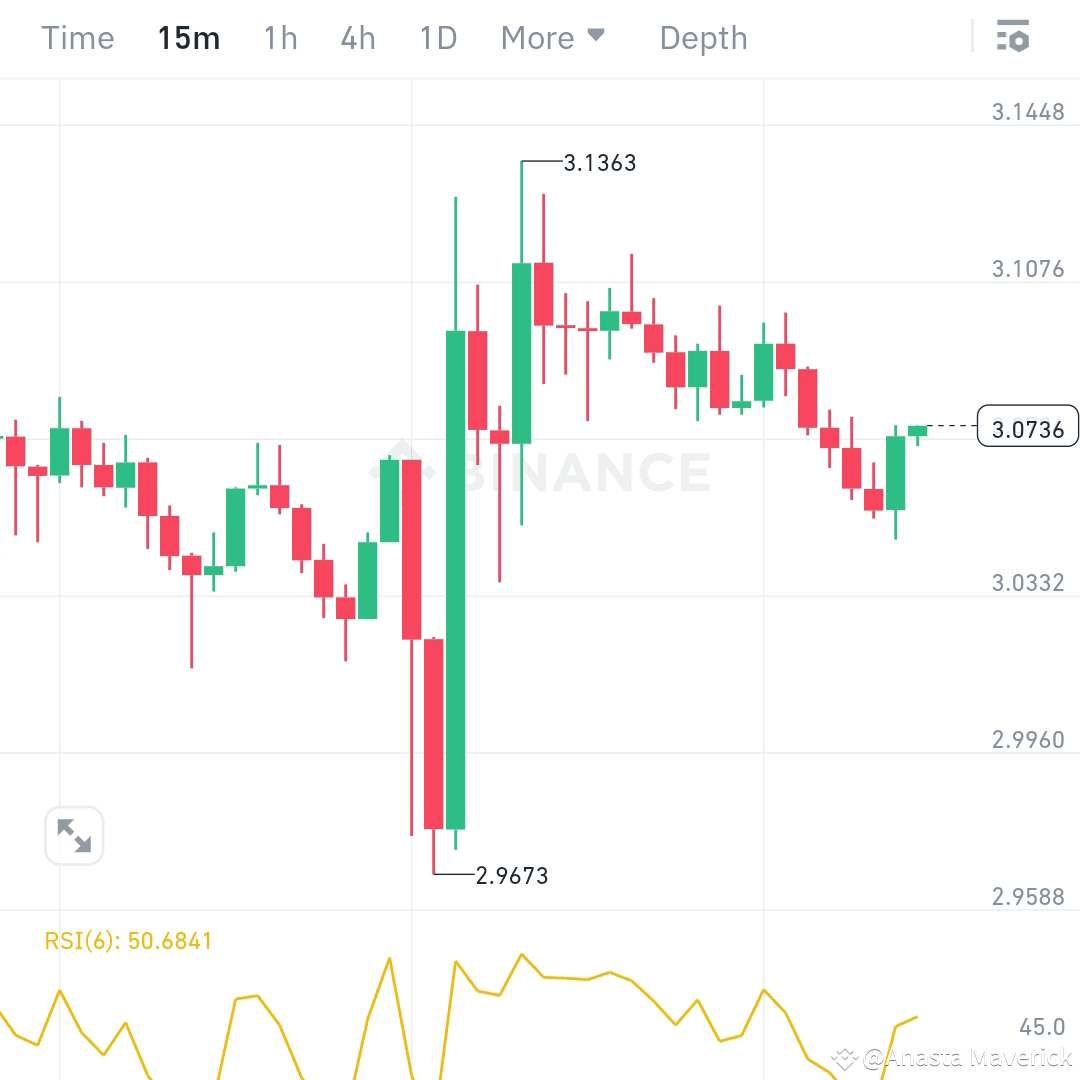Screen dimensions: 1080x1080
Task: Switch to the 4h timeframe
Action: pos(357,37)
